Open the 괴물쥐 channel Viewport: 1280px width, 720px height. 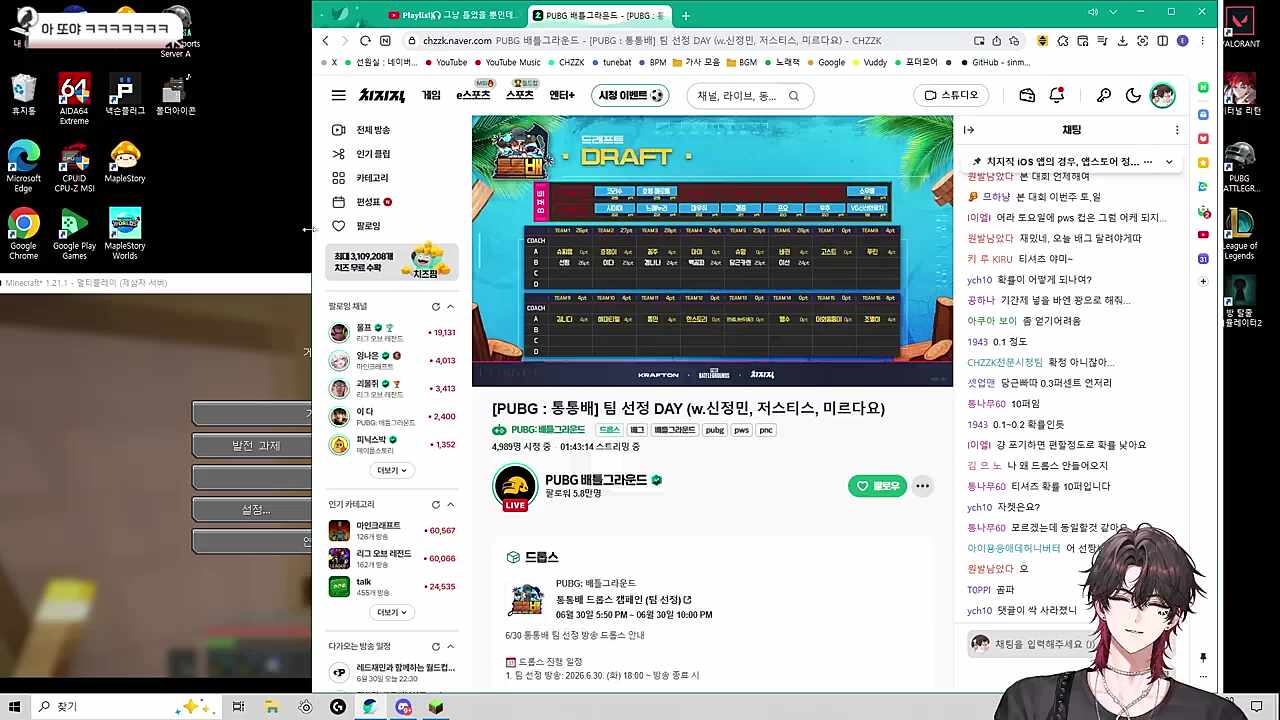392,388
